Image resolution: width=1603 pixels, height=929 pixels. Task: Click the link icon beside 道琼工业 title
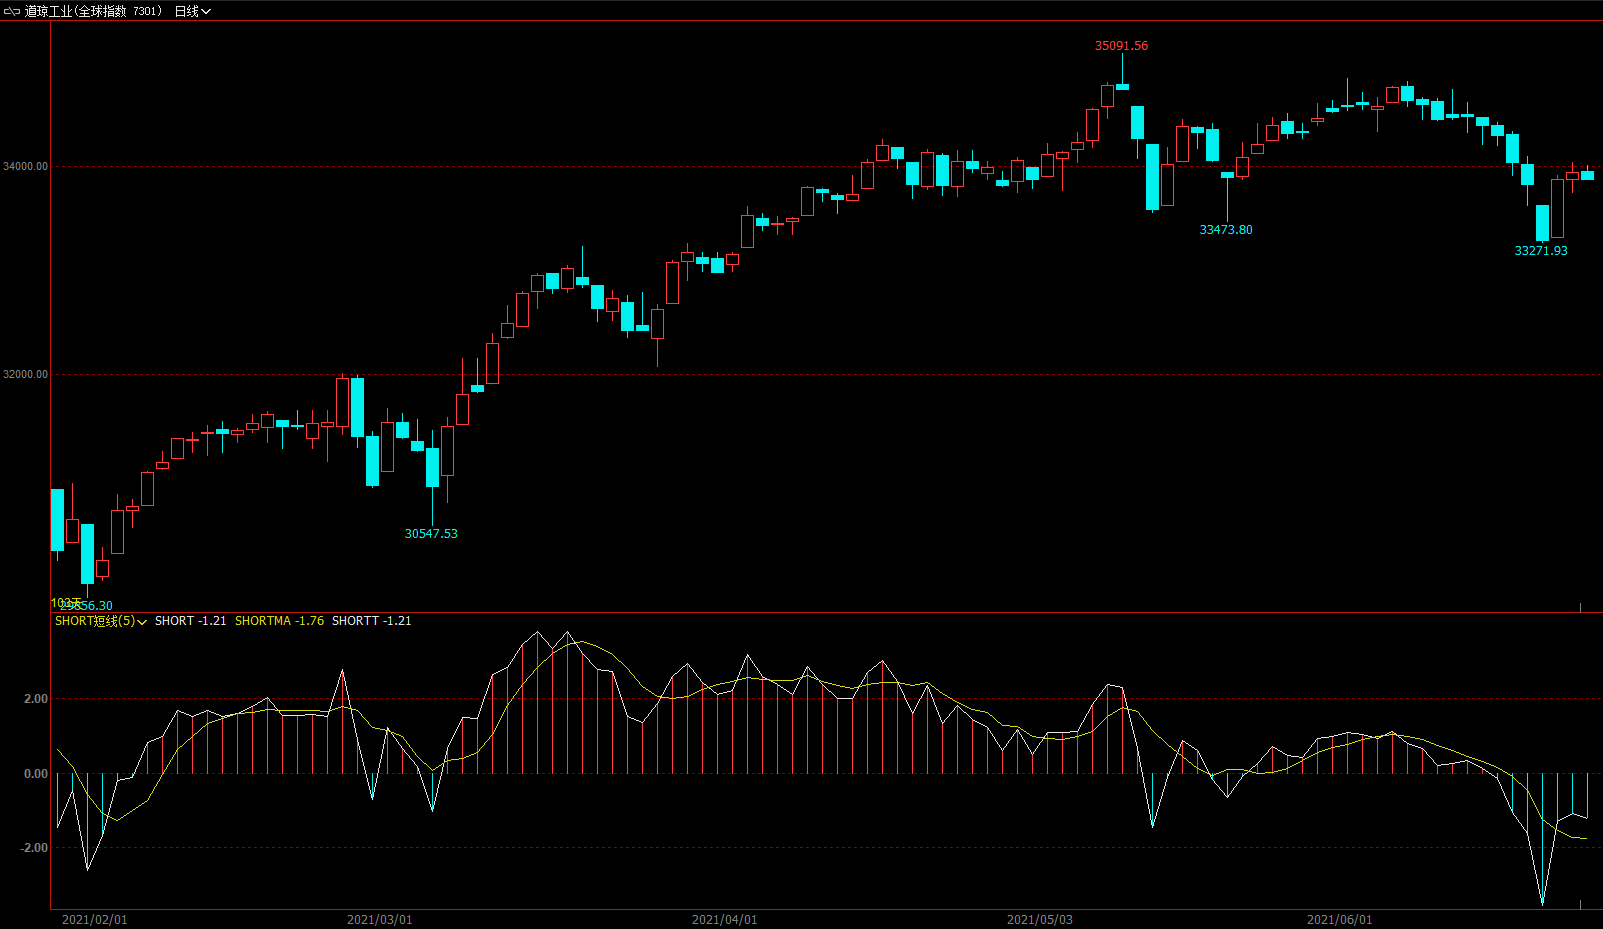pyautogui.click(x=12, y=11)
